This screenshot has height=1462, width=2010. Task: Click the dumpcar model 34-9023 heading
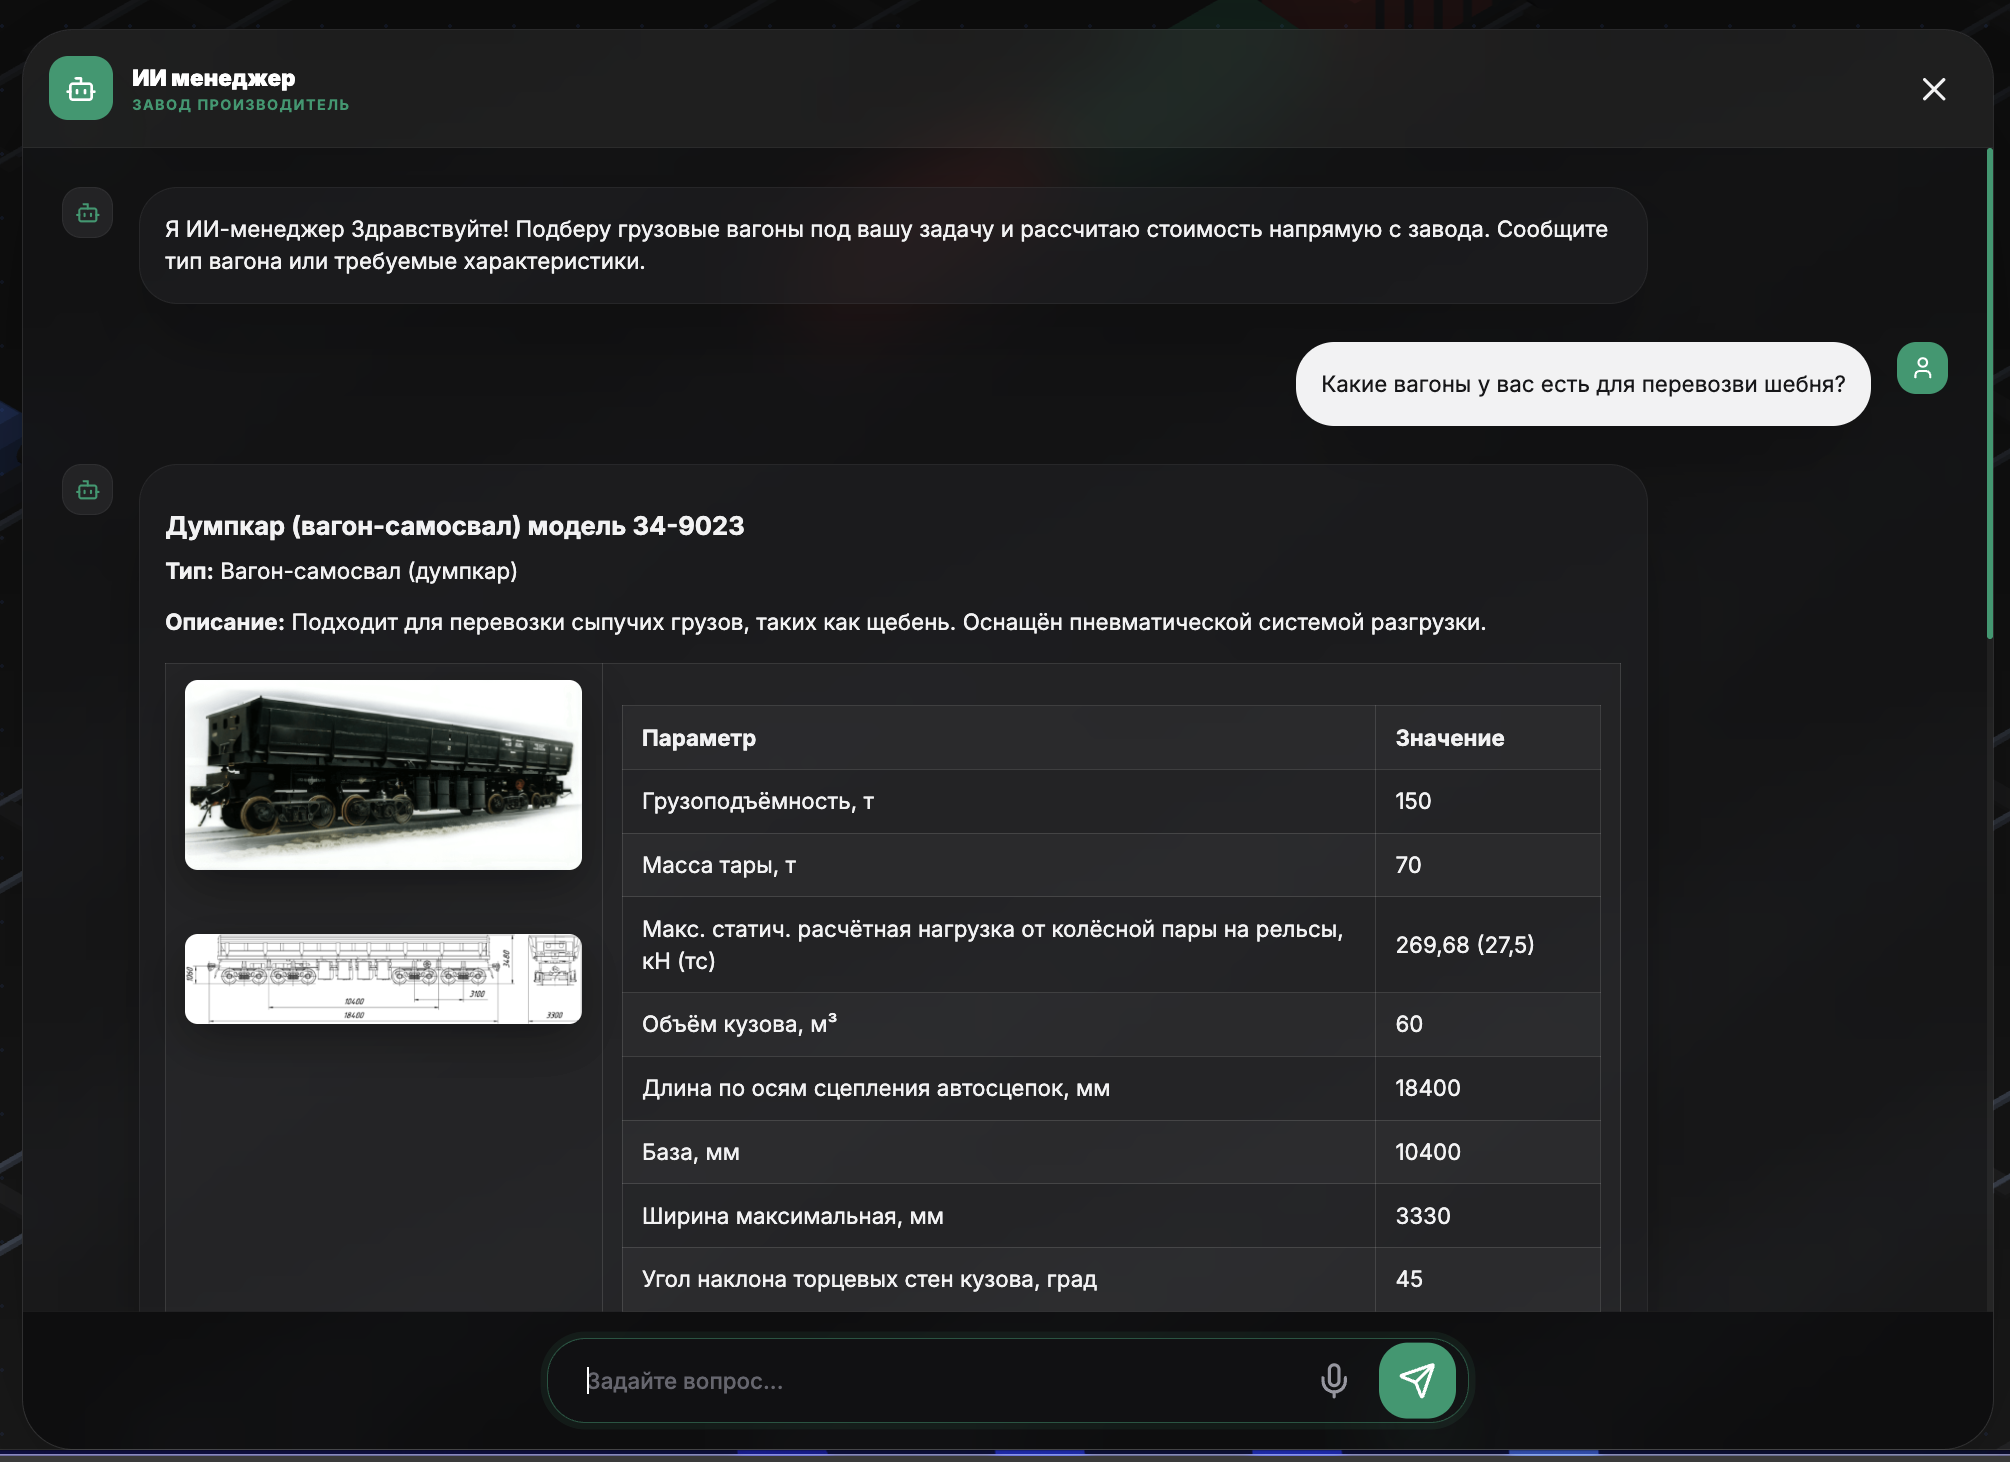click(455, 526)
